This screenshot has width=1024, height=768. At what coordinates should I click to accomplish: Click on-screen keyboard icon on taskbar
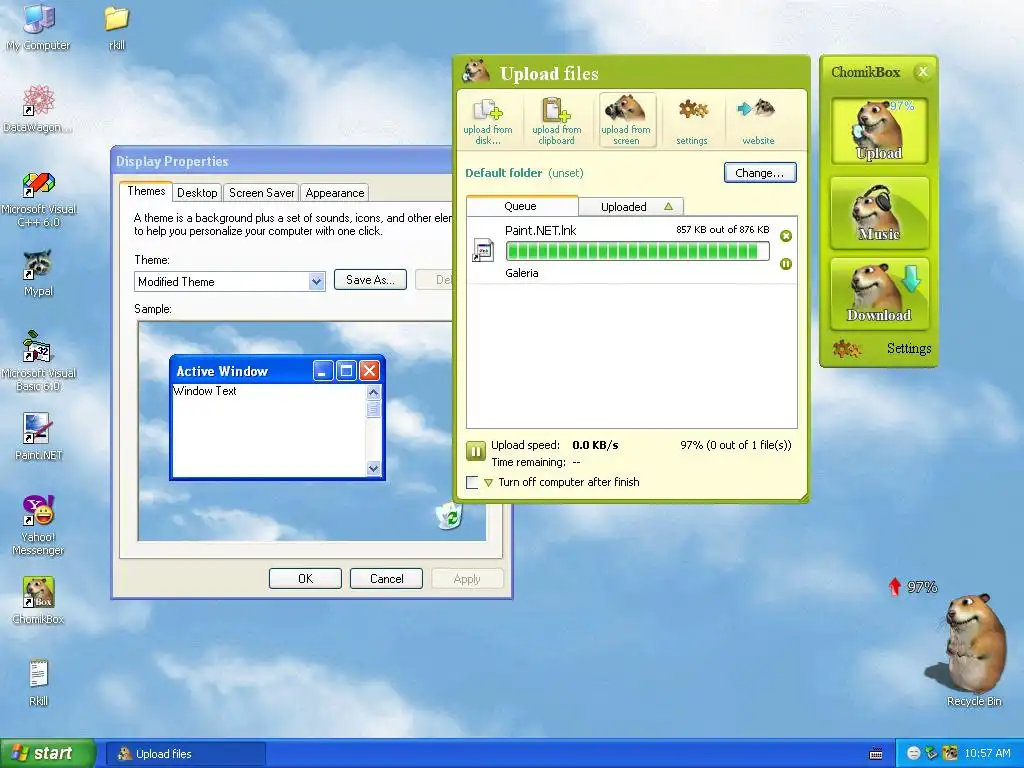[876, 754]
